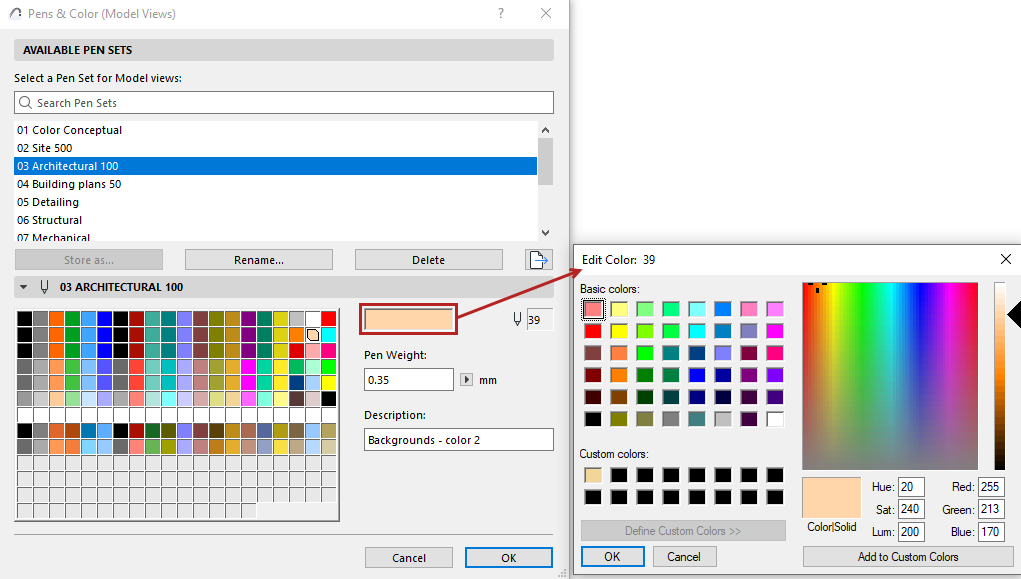Delete the selected pen set
Viewport: 1021px width, 579px height.
[428, 259]
